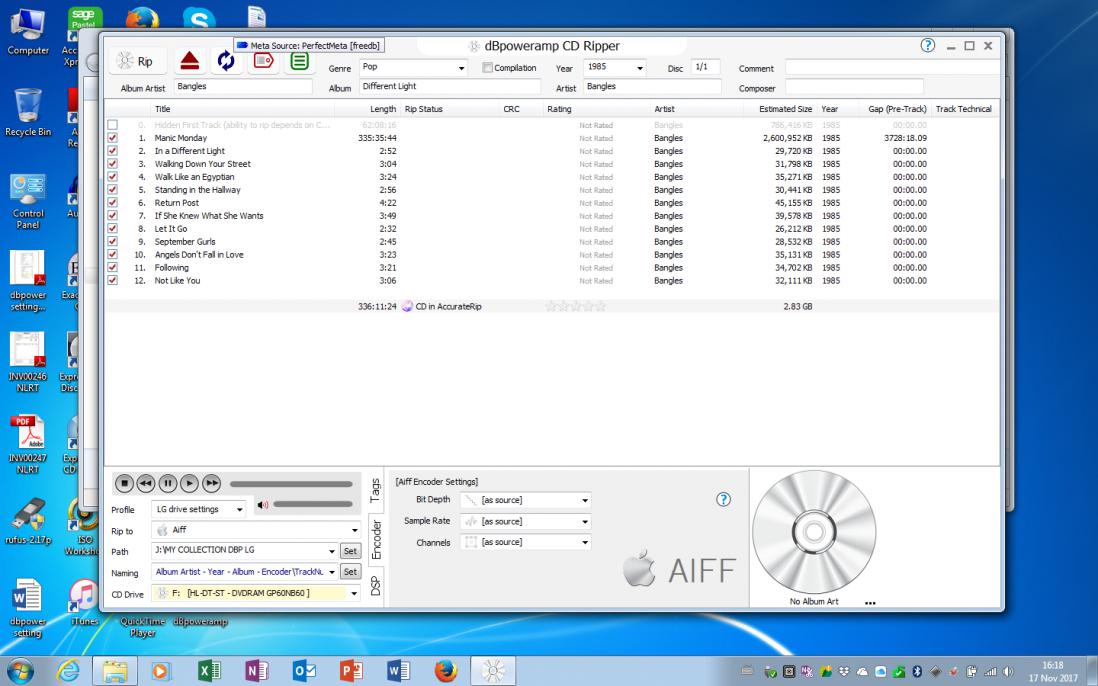
Task: Click the blue Refresh disc icon
Action: (x=225, y=62)
